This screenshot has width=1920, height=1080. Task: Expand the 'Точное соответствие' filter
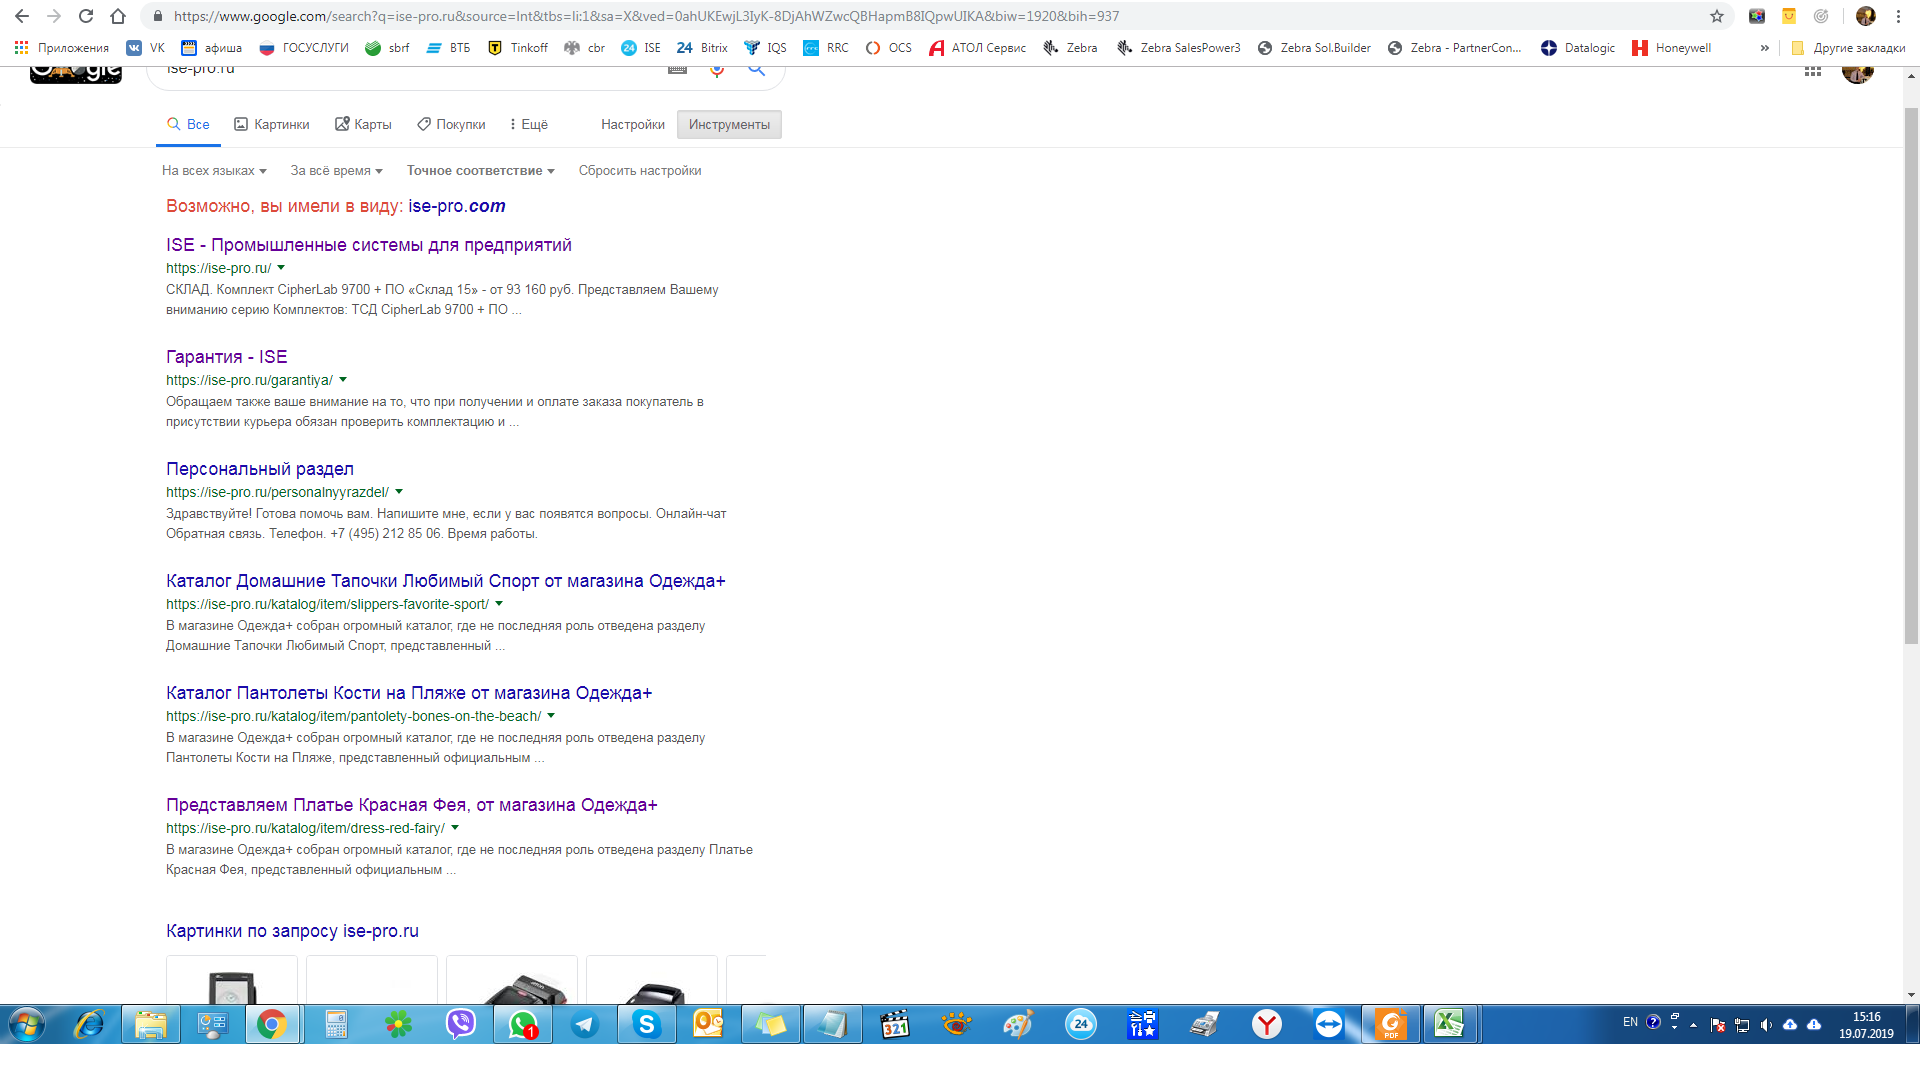tap(480, 171)
